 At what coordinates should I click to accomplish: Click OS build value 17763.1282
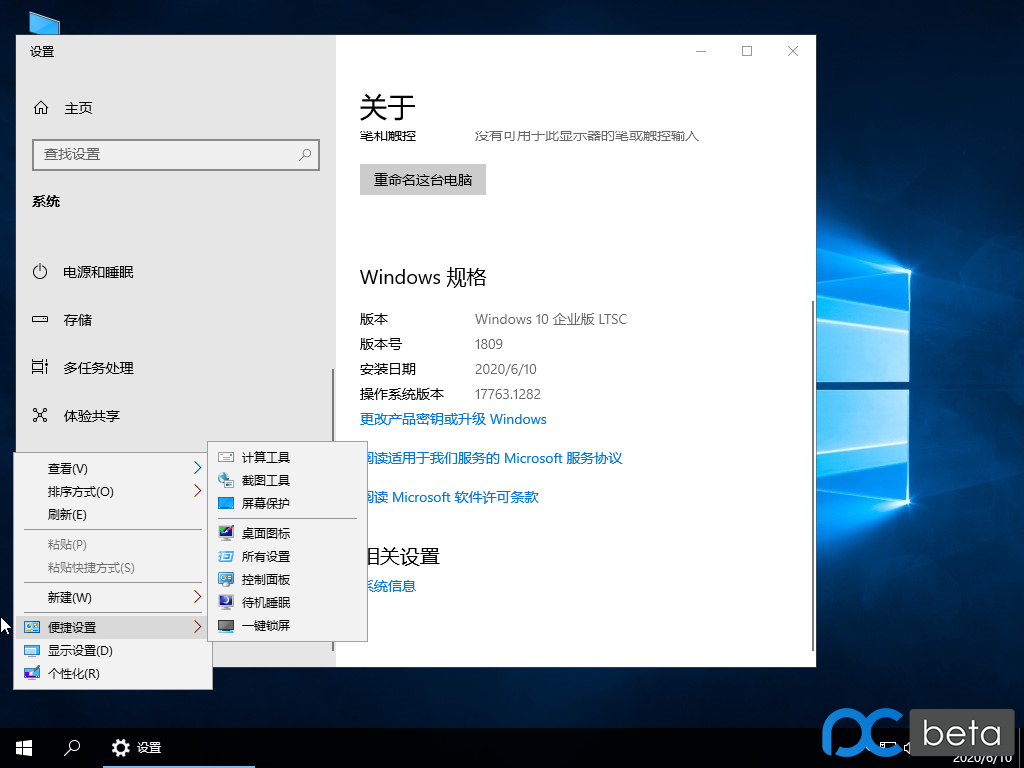click(507, 394)
